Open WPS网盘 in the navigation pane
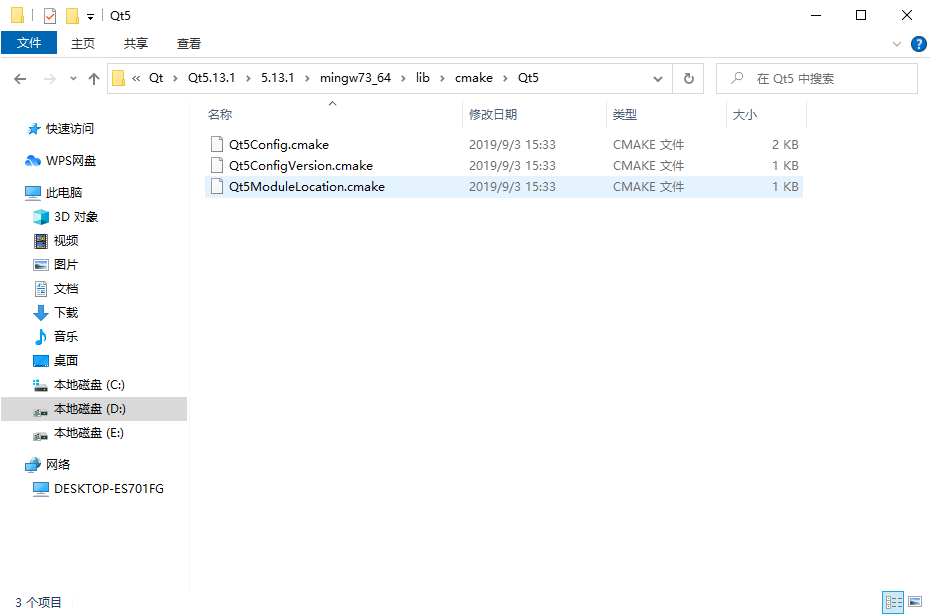This screenshot has width=931, height=615. tap(60, 161)
